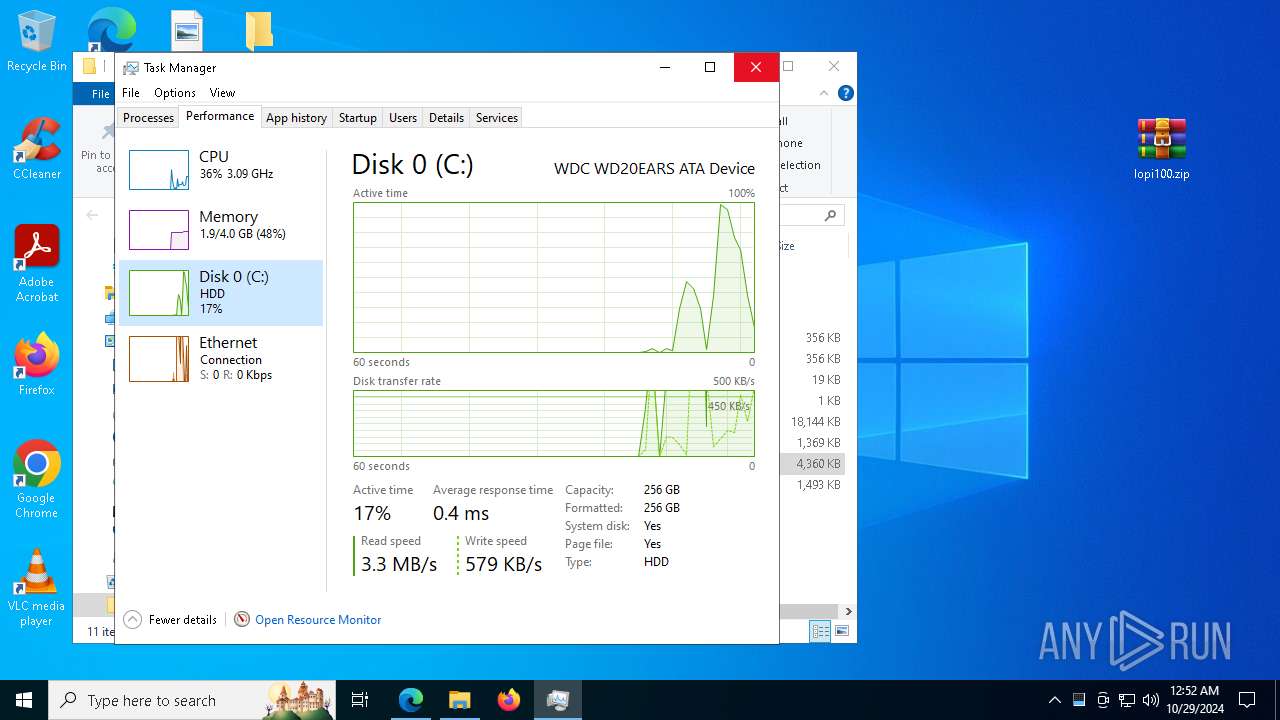Click the File Explorer back arrow
Image resolution: width=1280 pixels, height=720 pixels.
tap(92, 215)
